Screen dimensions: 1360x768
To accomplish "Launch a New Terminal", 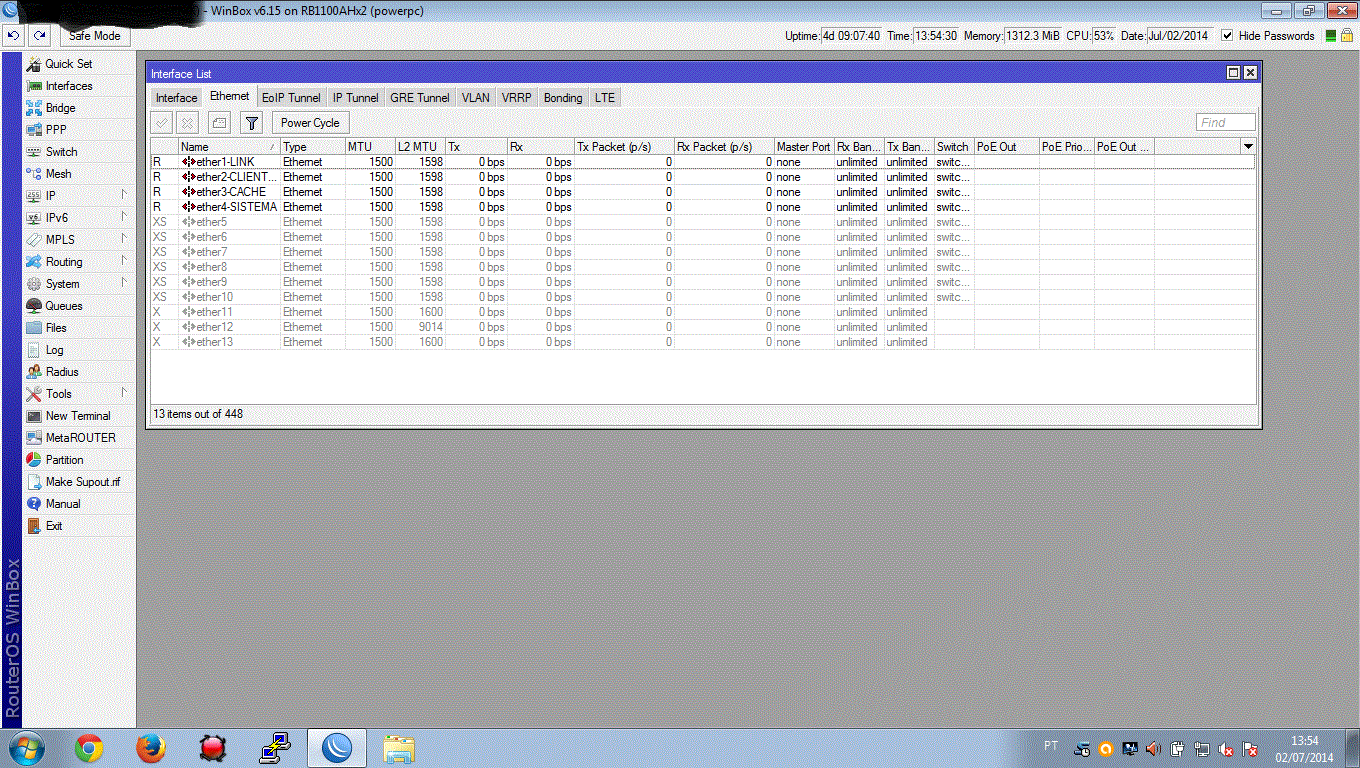I will pos(79,416).
